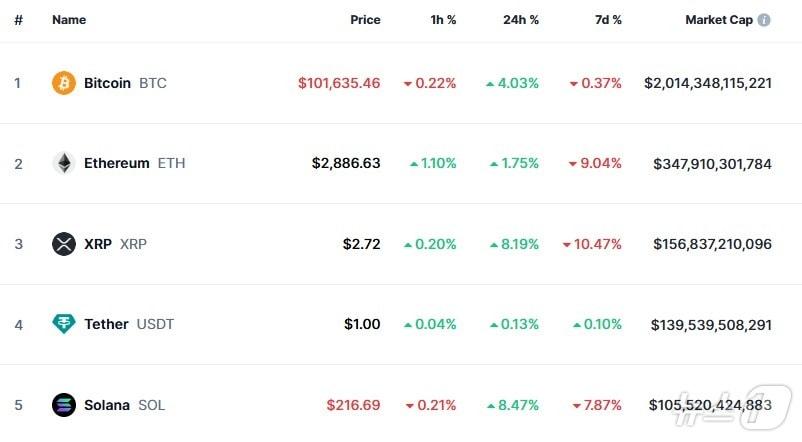This screenshot has width=802, height=442.
Task: Click the Solana logo icon
Action: coord(64,405)
